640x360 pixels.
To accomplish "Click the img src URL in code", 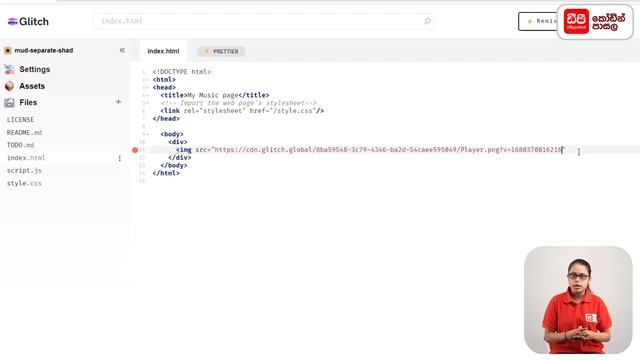I will 388,150.
